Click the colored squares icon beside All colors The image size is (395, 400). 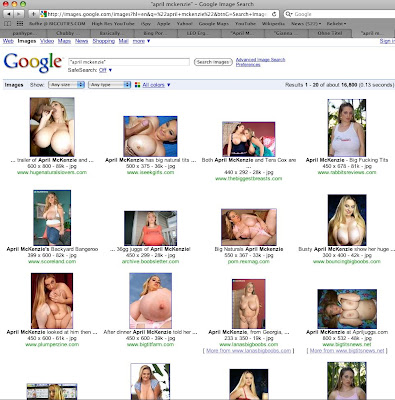137,85
